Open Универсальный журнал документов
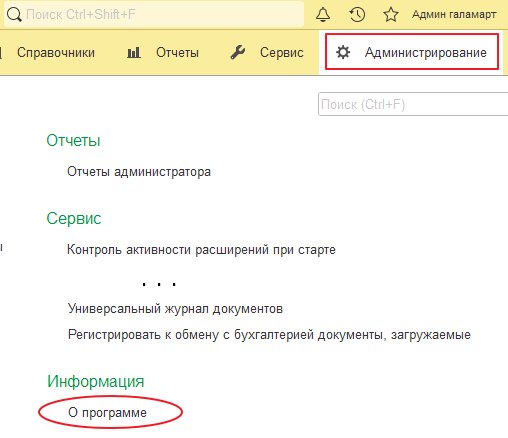 (175, 309)
